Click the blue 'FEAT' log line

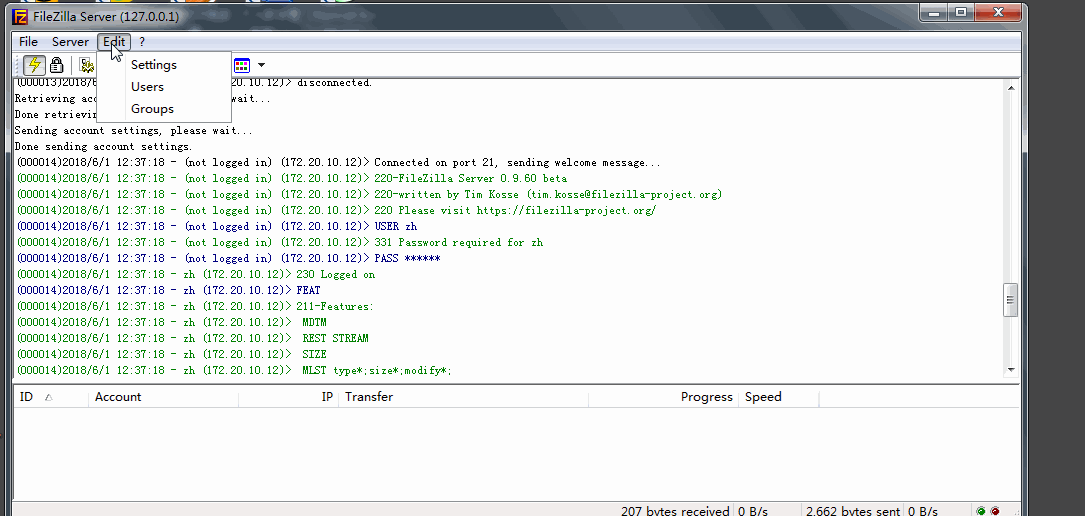[169, 291]
